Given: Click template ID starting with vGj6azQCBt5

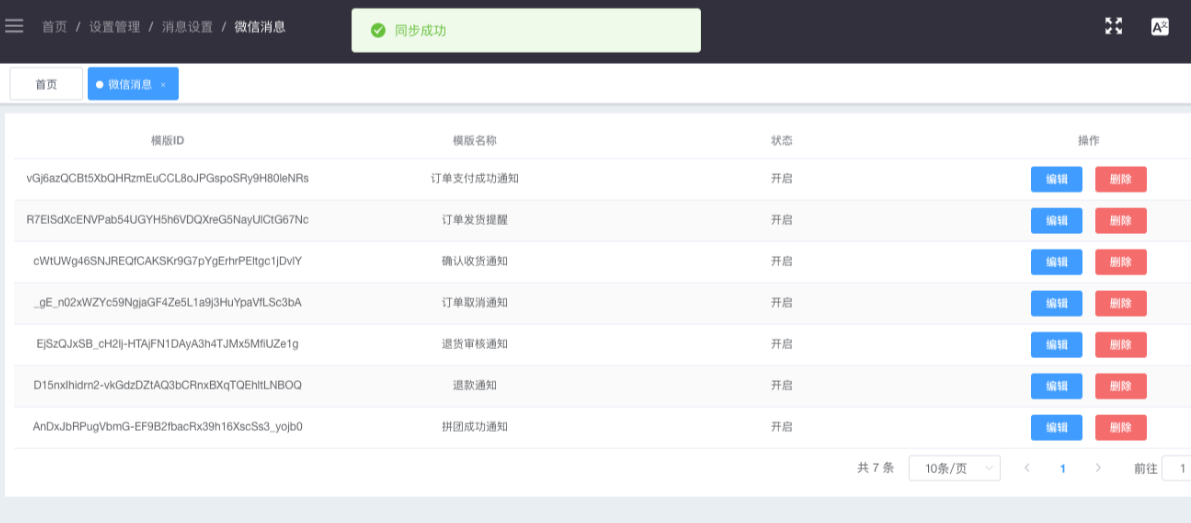Looking at the screenshot, I should [x=168, y=179].
